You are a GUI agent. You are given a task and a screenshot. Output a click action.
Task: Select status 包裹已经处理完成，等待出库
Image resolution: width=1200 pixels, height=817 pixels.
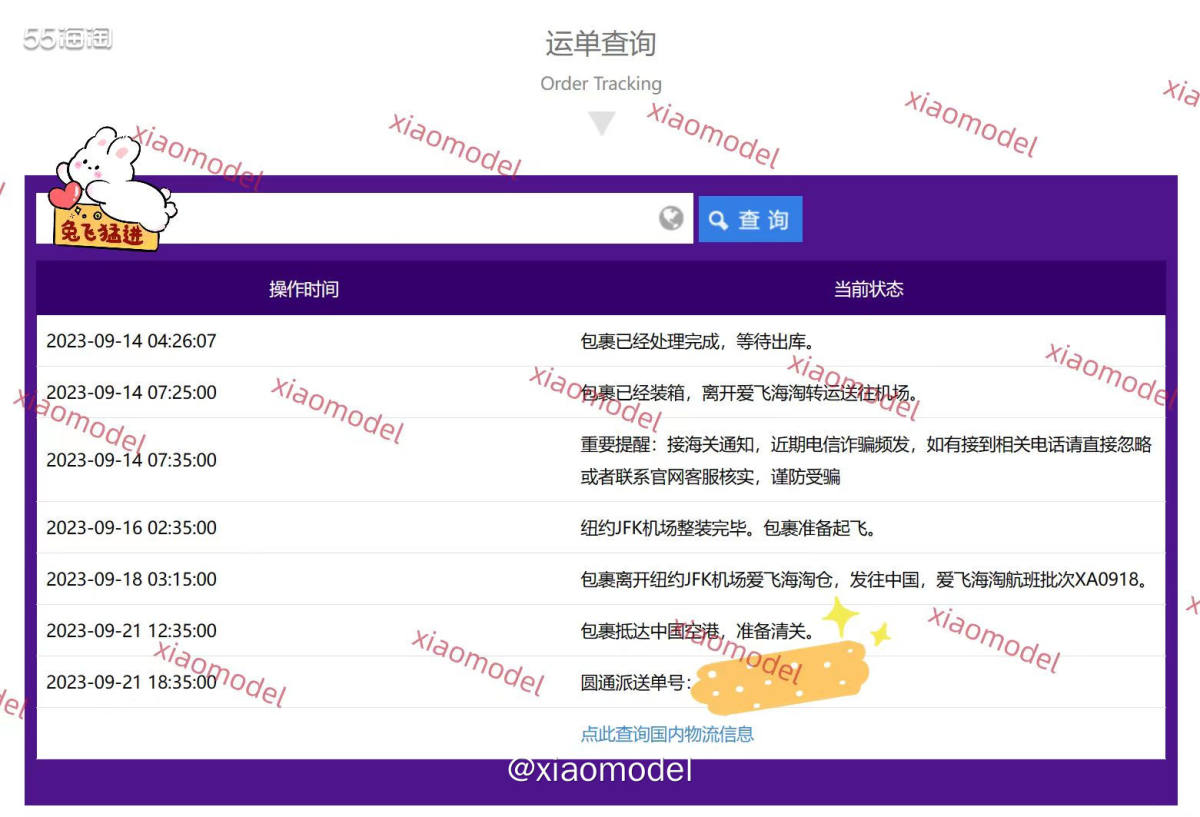click(x=698, y=341)
